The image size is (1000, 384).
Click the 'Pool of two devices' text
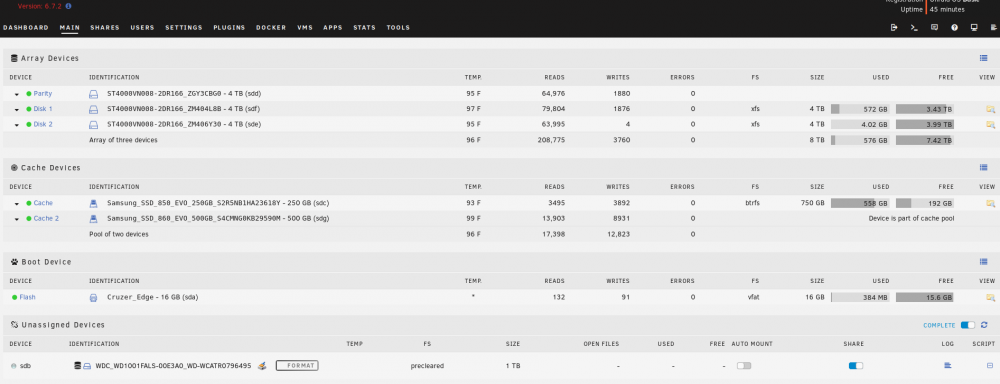[x=119, y=234]
